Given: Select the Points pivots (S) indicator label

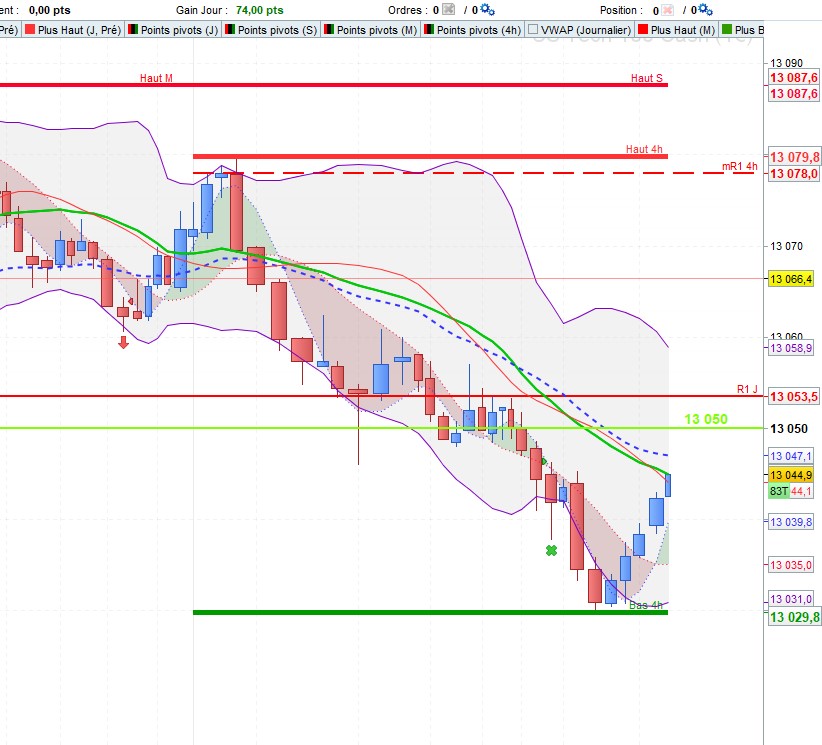Looking at the screenshot, I should [277, 30].
